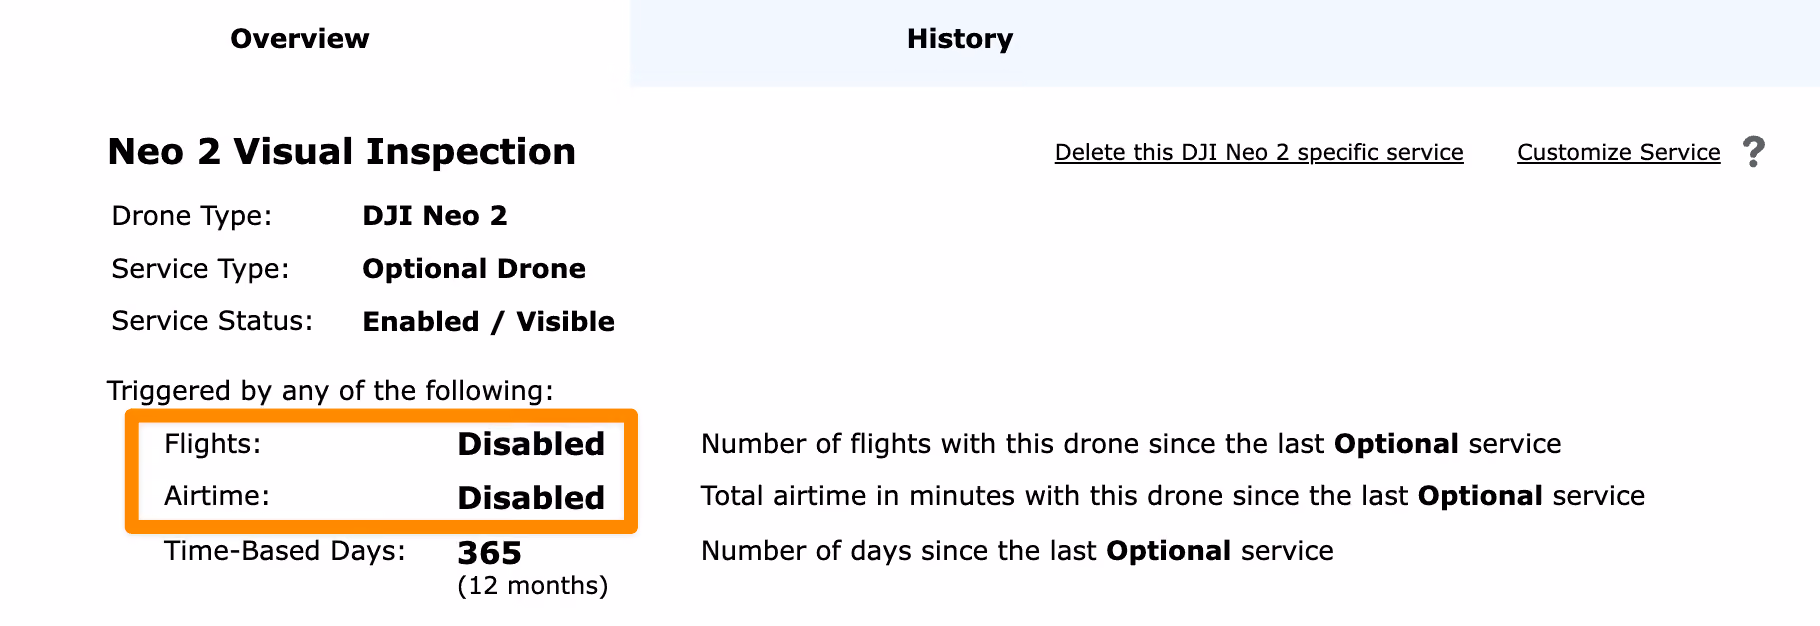The height and width of the screenshot is (626, 1820).
Task: Click the DJI Neo 2 drone type value
Action: click(x=435, y=216)
